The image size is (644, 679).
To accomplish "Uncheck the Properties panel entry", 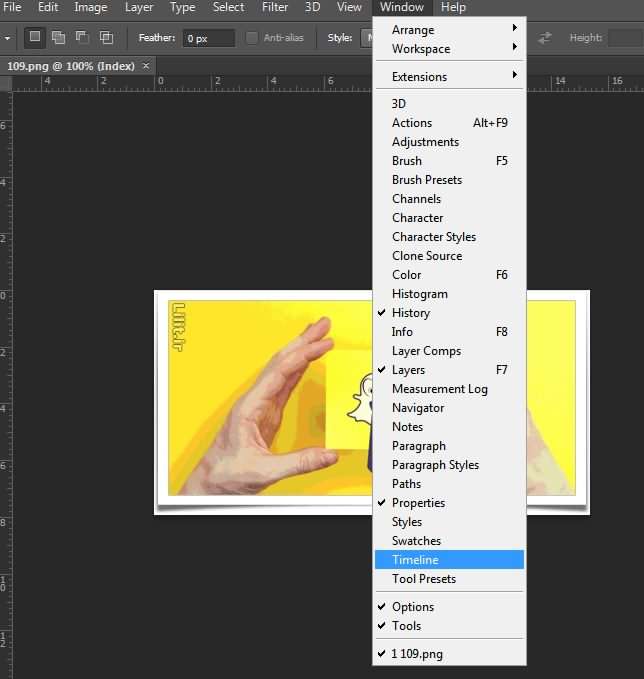I will point(450,503).
